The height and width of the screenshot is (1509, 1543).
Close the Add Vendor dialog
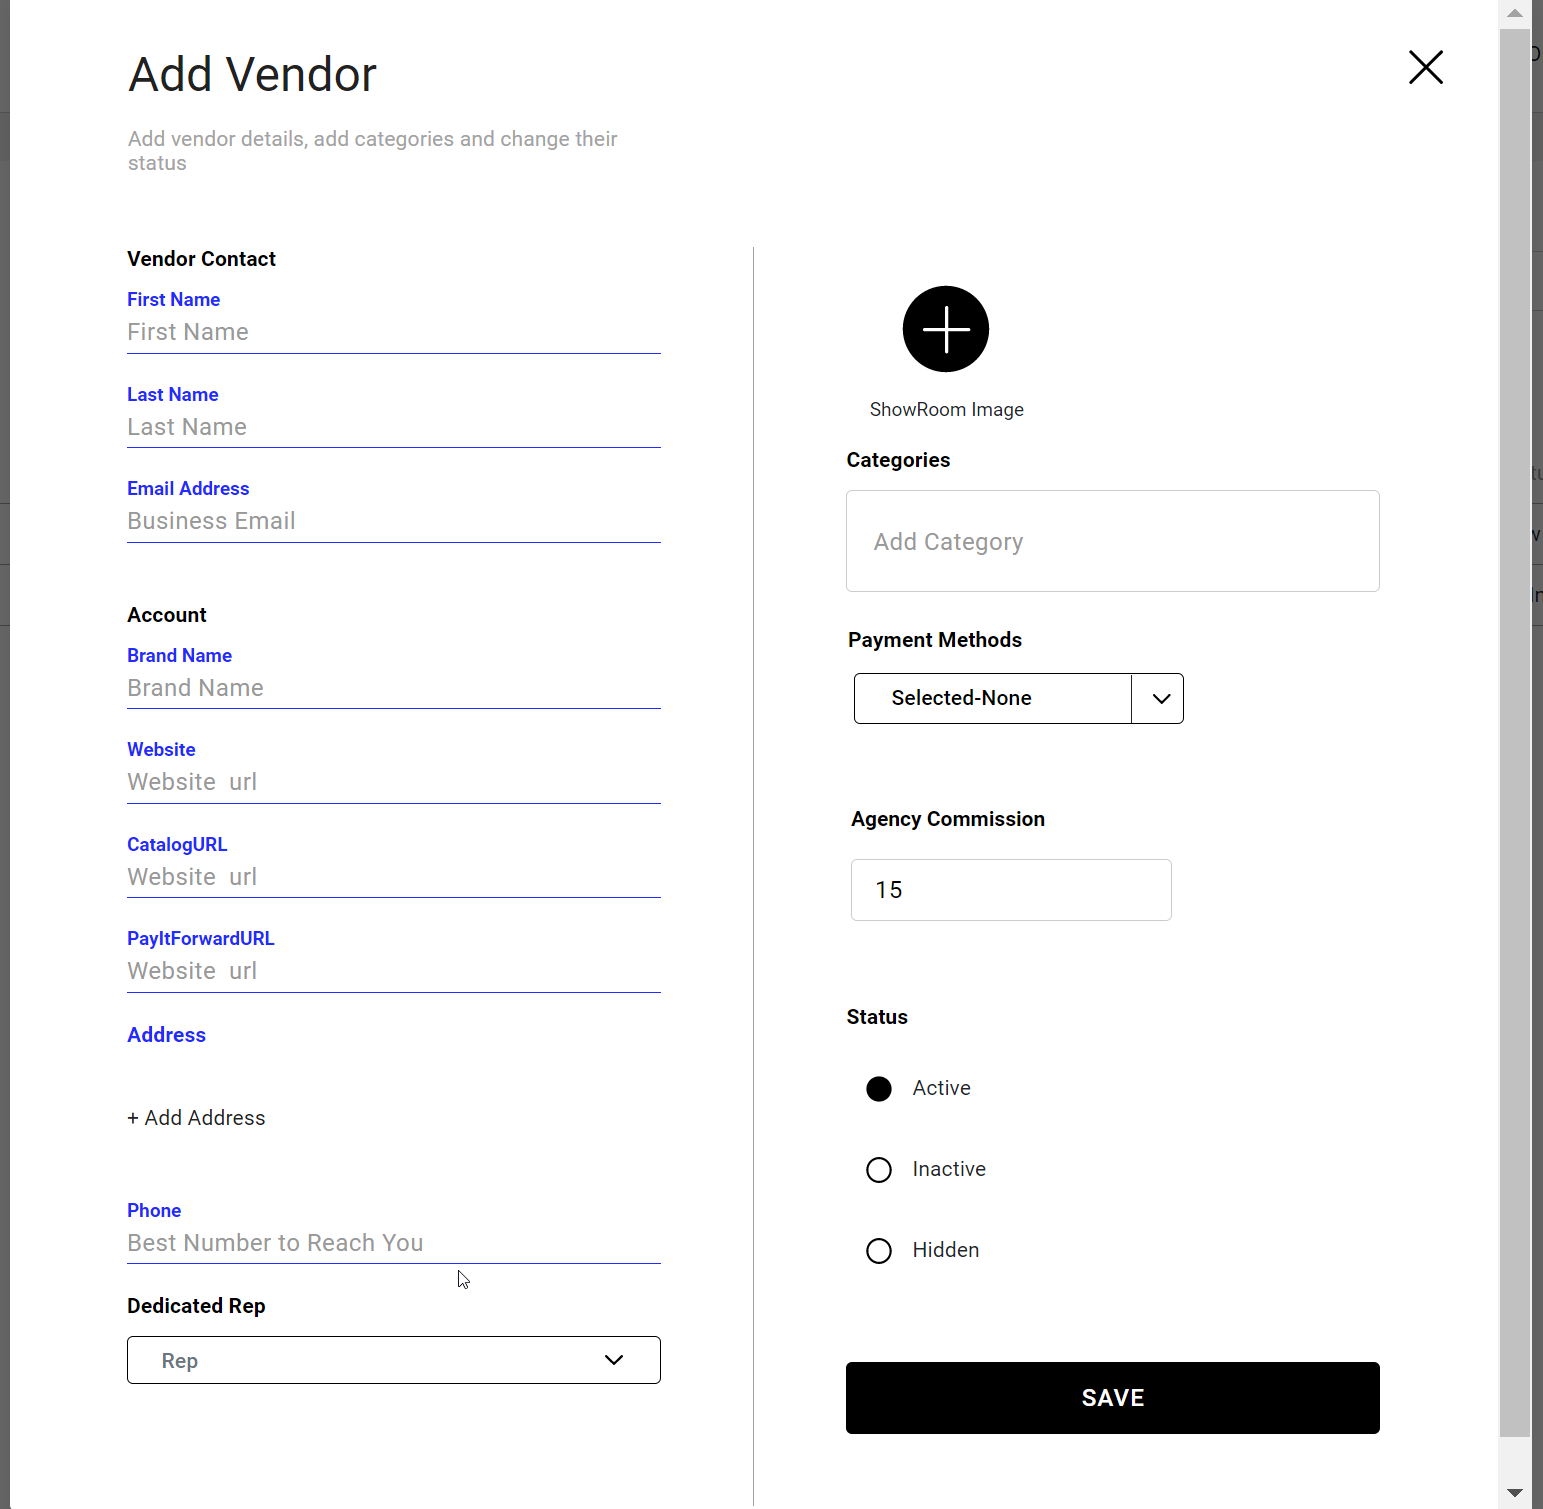[1425, 67]
